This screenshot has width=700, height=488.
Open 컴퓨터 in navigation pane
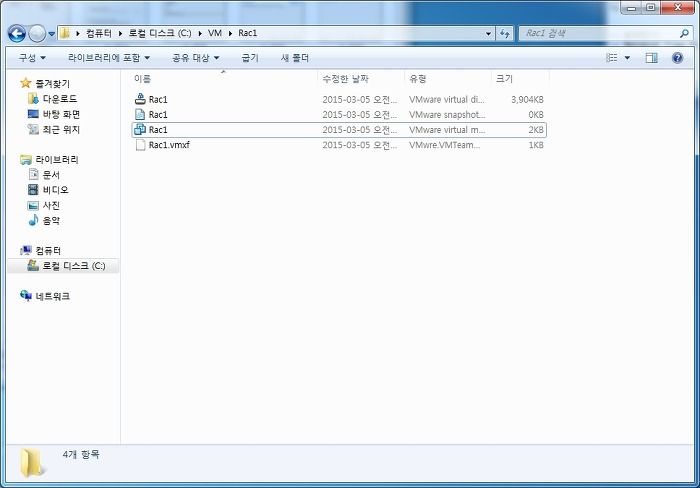pyautogui.click(x=48, y=251)
